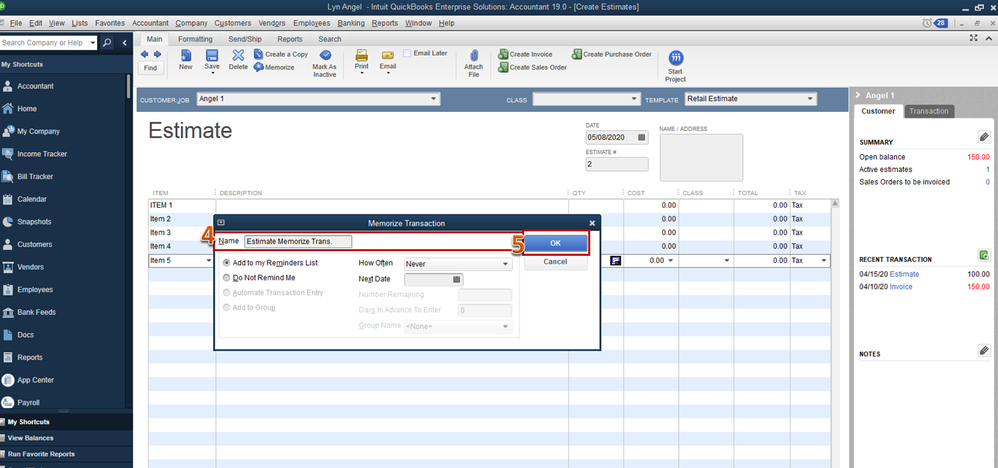Image resolution: width=998 pixels, height=468 pixels.
Task: Click Mark As Inactive icon
Action: point(325,55)
